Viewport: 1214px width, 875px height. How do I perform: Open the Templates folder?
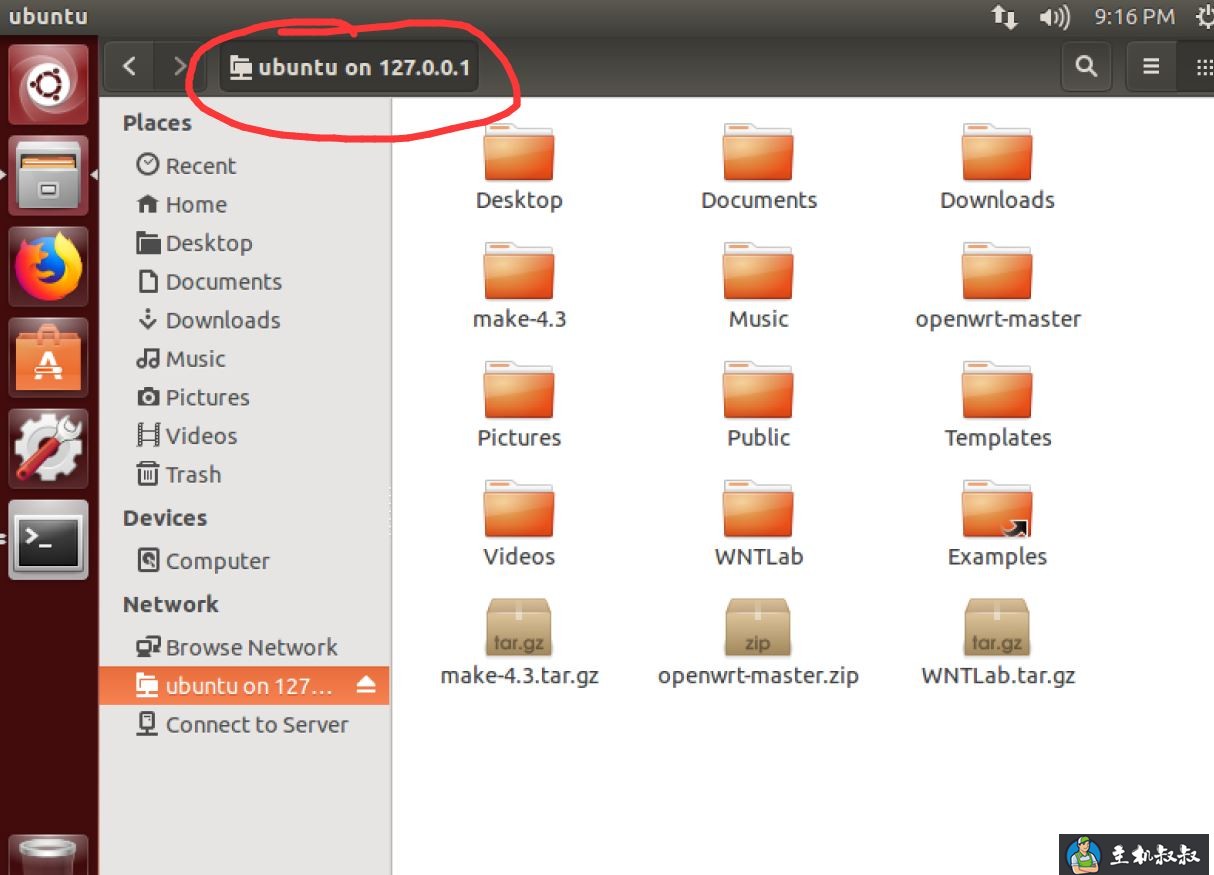click(x=997, y=391)
